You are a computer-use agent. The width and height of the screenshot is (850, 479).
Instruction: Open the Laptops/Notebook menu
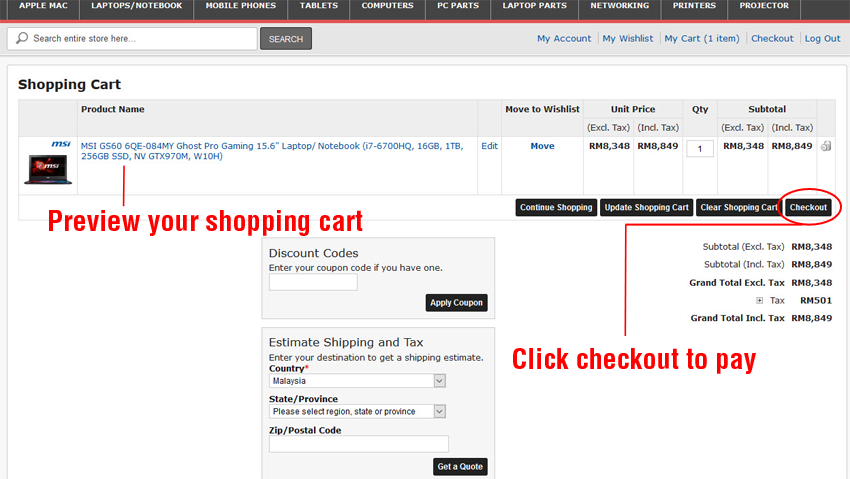coord(137,6)
